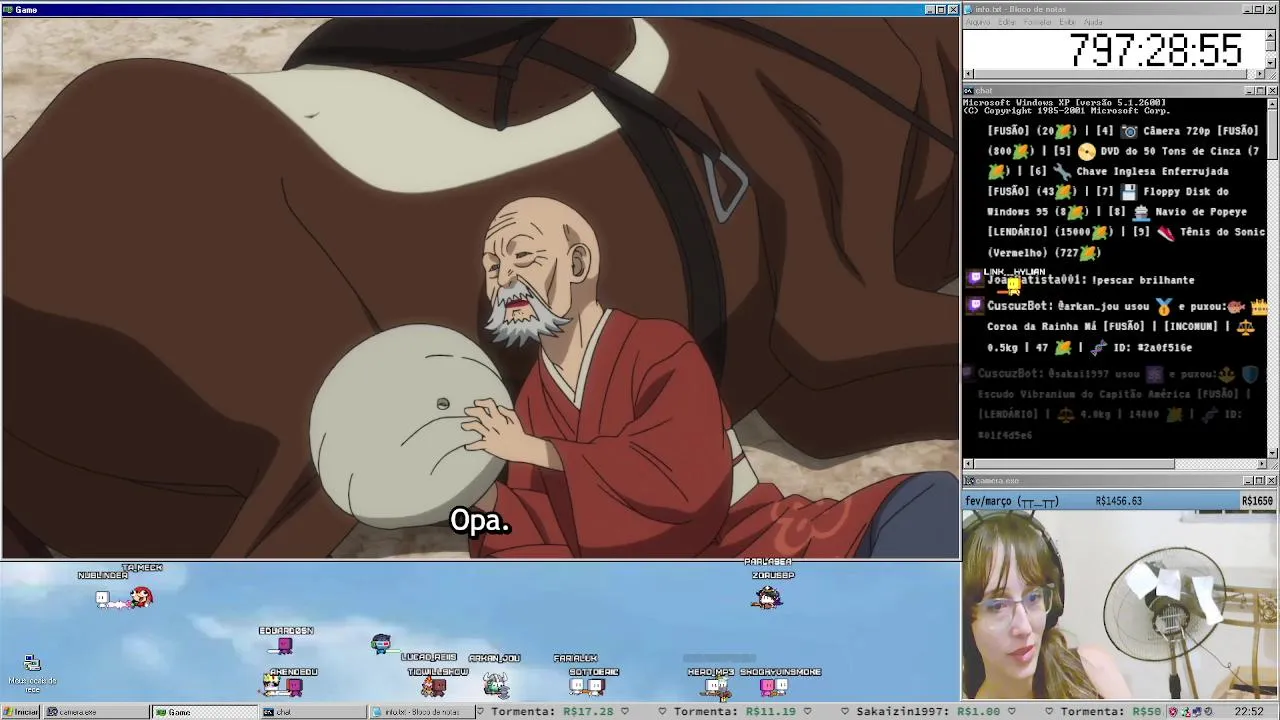Viewport: 1280px width, 720px height.
Task: Select the Game taskbar button
Action: [204, 712]
